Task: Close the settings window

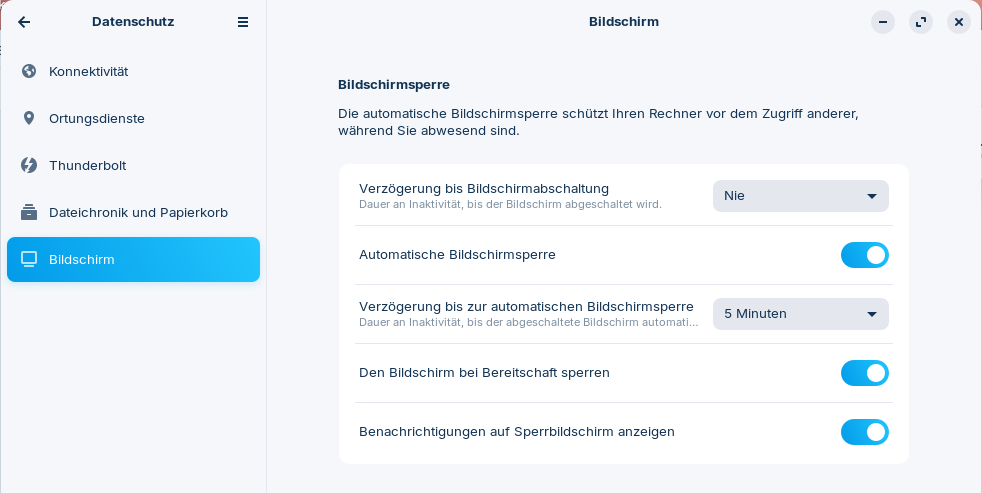Action: pos(959,22)
